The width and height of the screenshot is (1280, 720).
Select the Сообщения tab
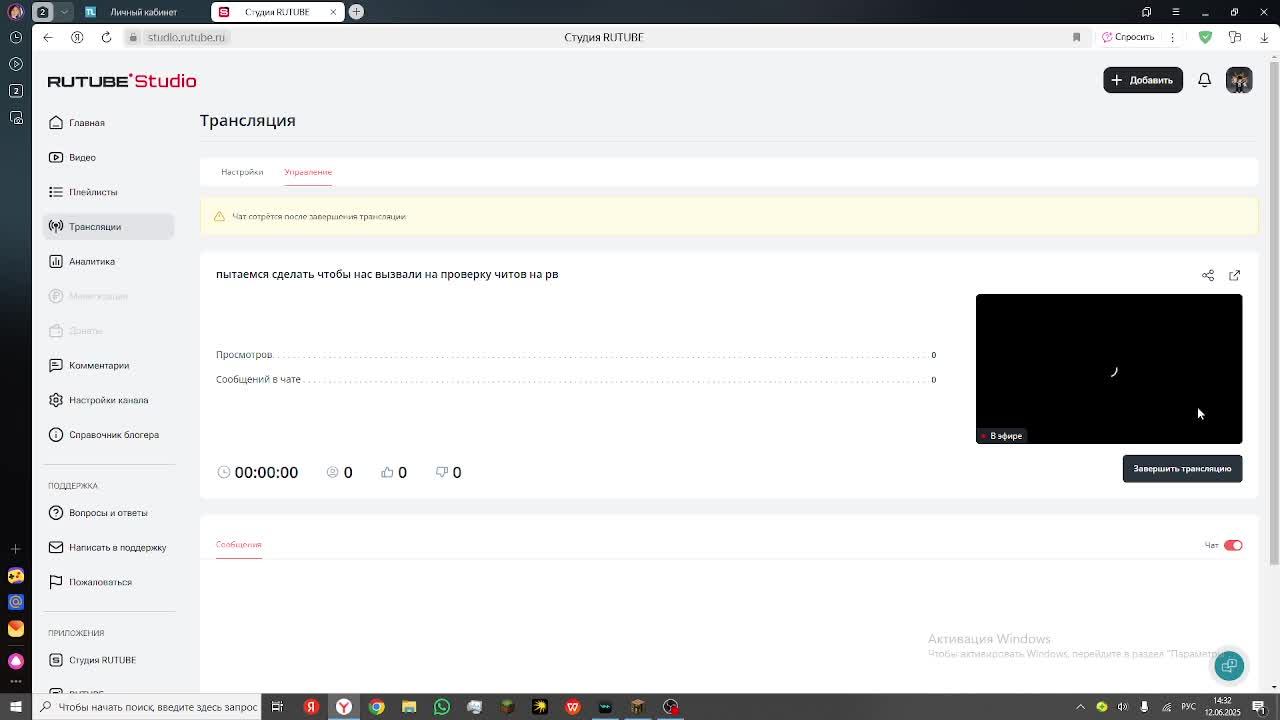[238, 545]
